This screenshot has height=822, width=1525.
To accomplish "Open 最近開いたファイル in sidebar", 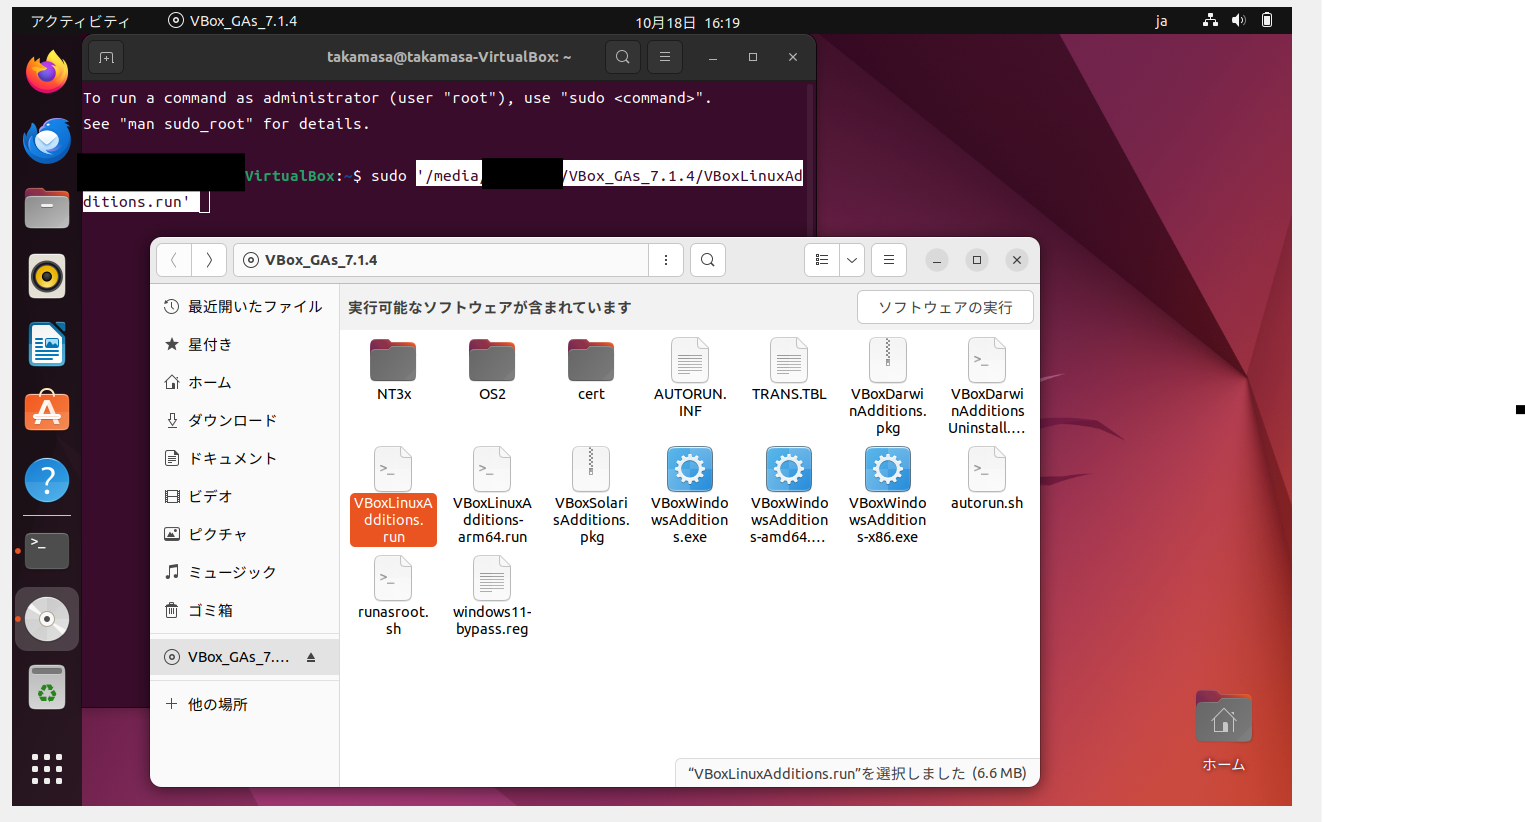I will 244,307.
